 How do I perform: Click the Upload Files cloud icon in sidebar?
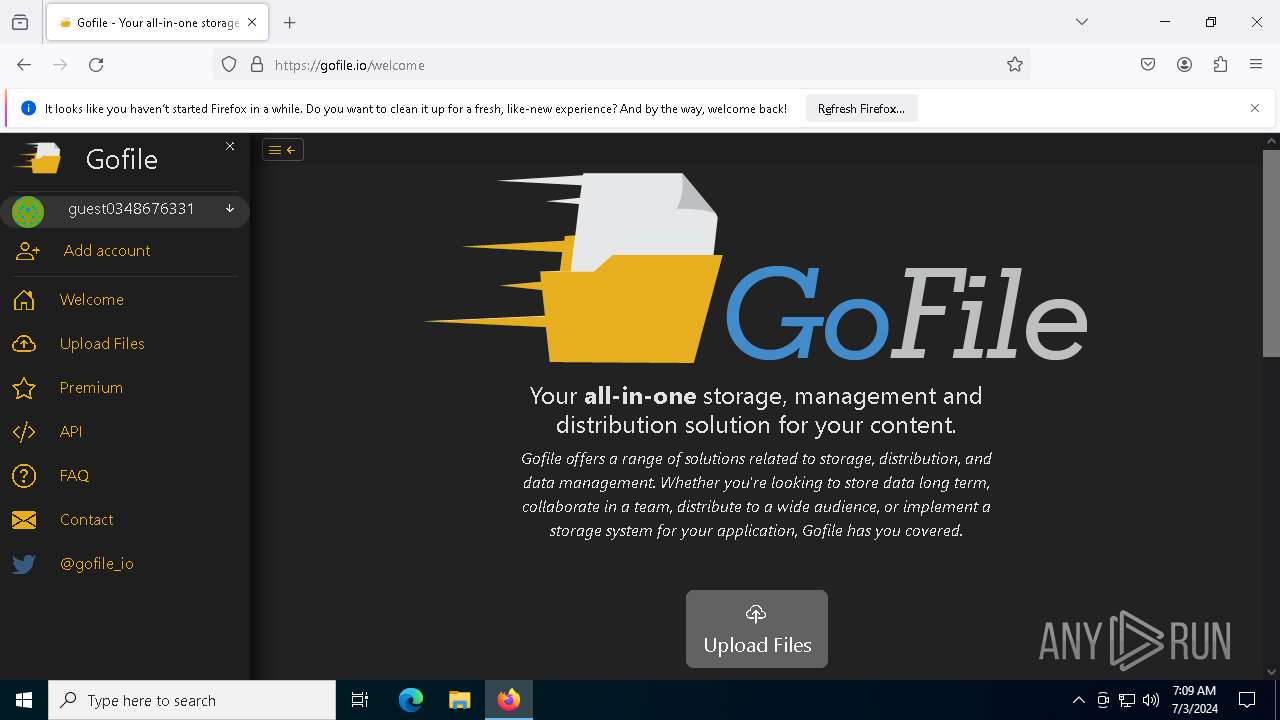tap(24, 344)
